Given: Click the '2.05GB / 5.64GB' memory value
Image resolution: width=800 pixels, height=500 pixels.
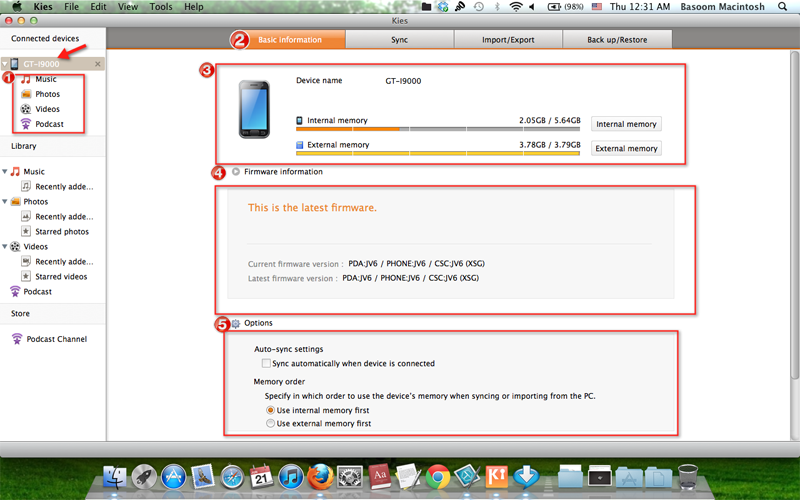Looking at the screenshot, I should (x=549, y=120).
